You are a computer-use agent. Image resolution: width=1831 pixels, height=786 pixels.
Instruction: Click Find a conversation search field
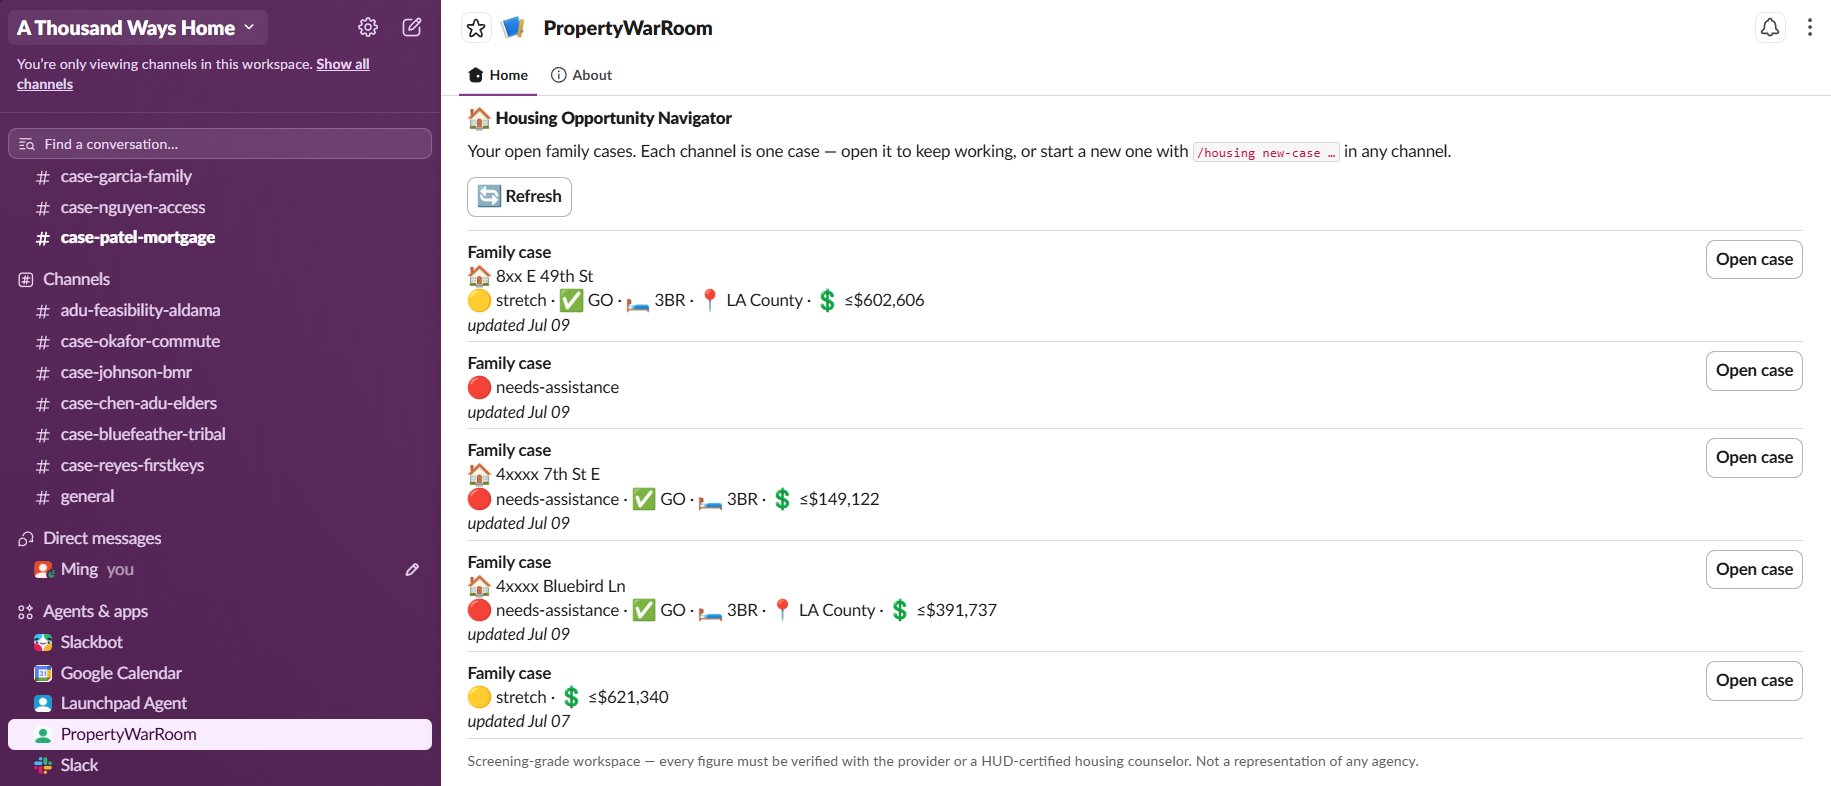coord(220,144)
